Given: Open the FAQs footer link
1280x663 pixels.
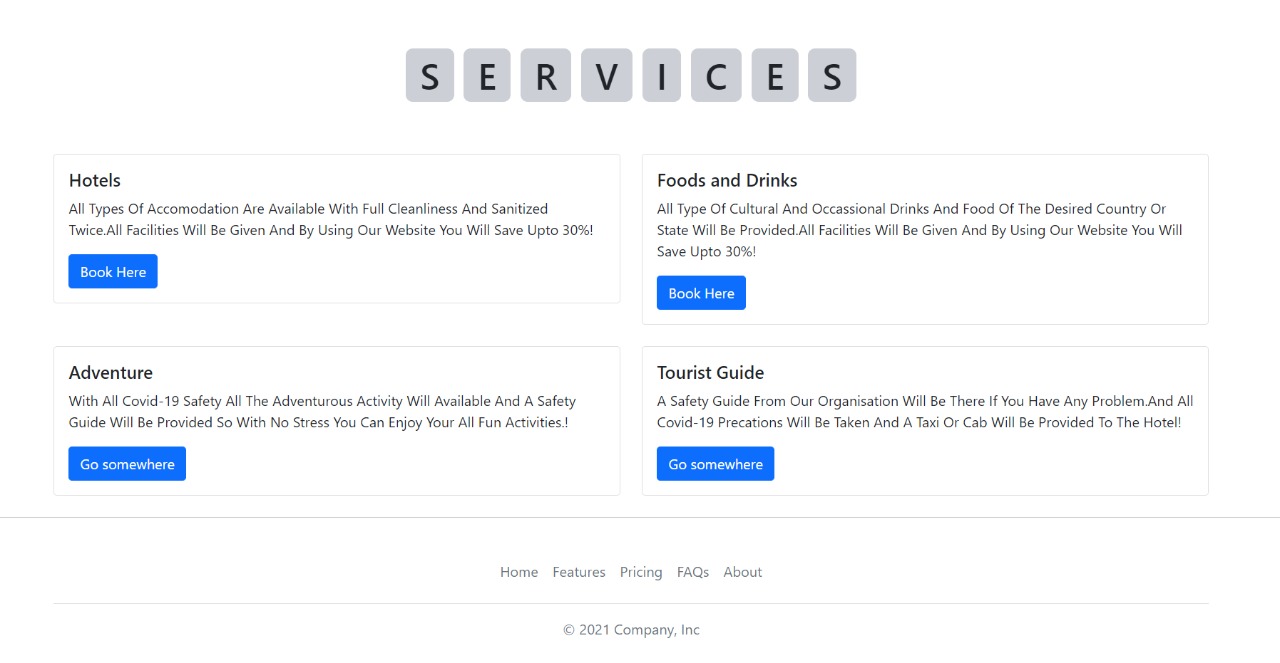Looking at the screenshot, I should coord(693,572).
